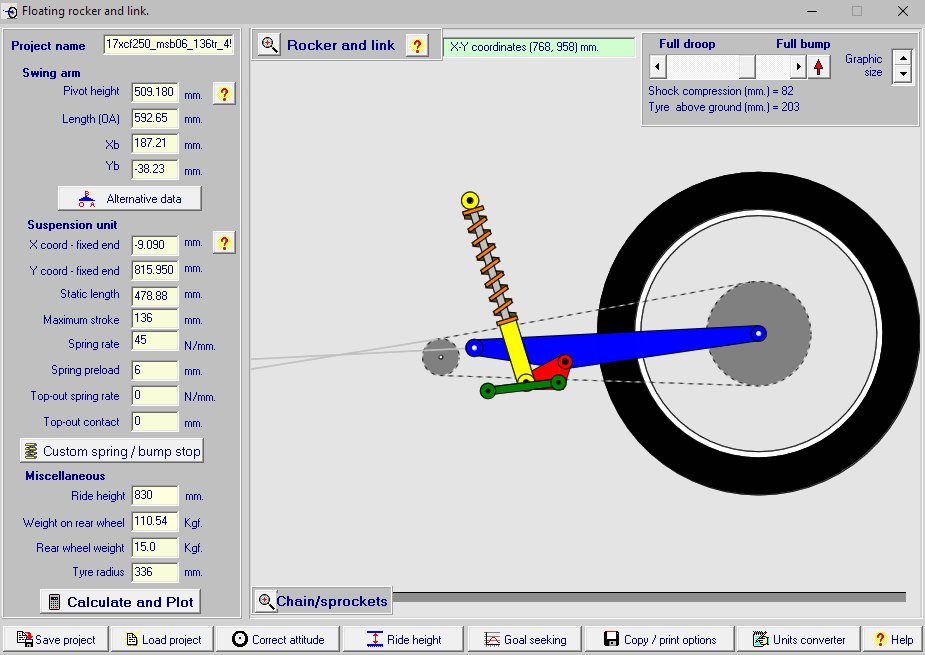This screenshot has height=655, width=925.
Task: Click the yellow help icon beside X coord
Action: coord(224,243)
